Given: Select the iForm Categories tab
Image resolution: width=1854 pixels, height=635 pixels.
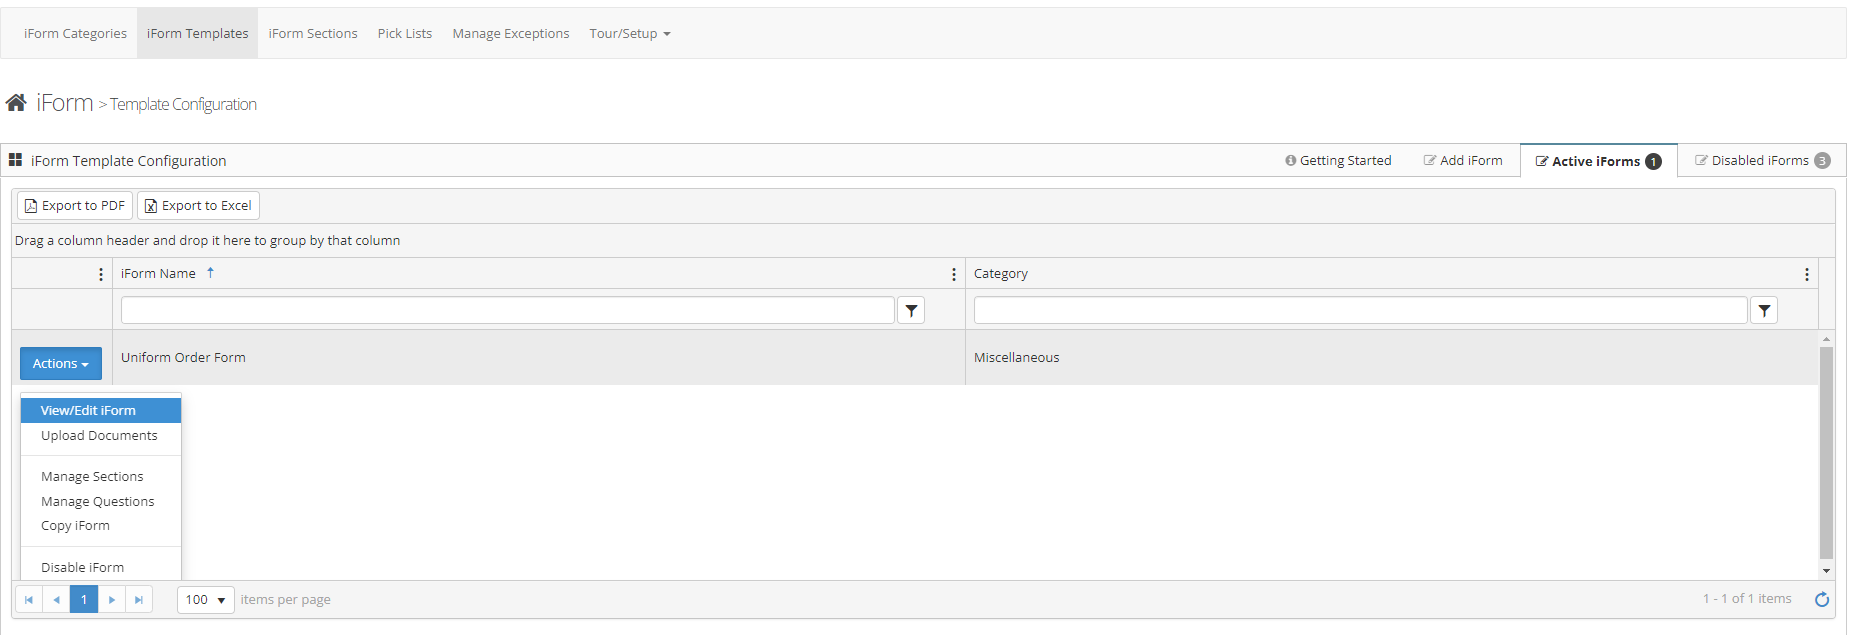Looking at the screenshot, I should tap(74, 33).
